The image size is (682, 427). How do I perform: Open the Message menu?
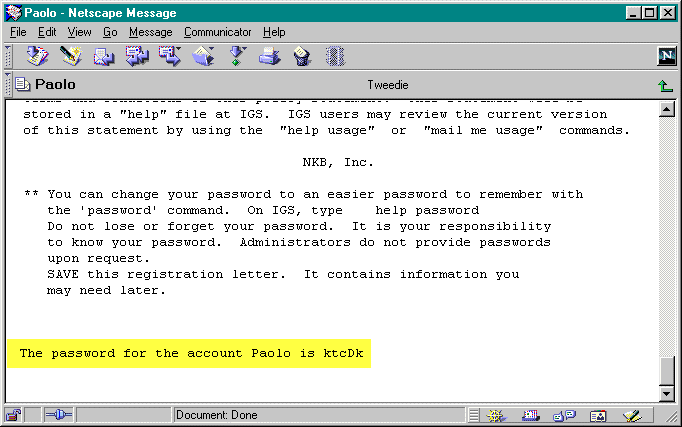click(150, 32)
